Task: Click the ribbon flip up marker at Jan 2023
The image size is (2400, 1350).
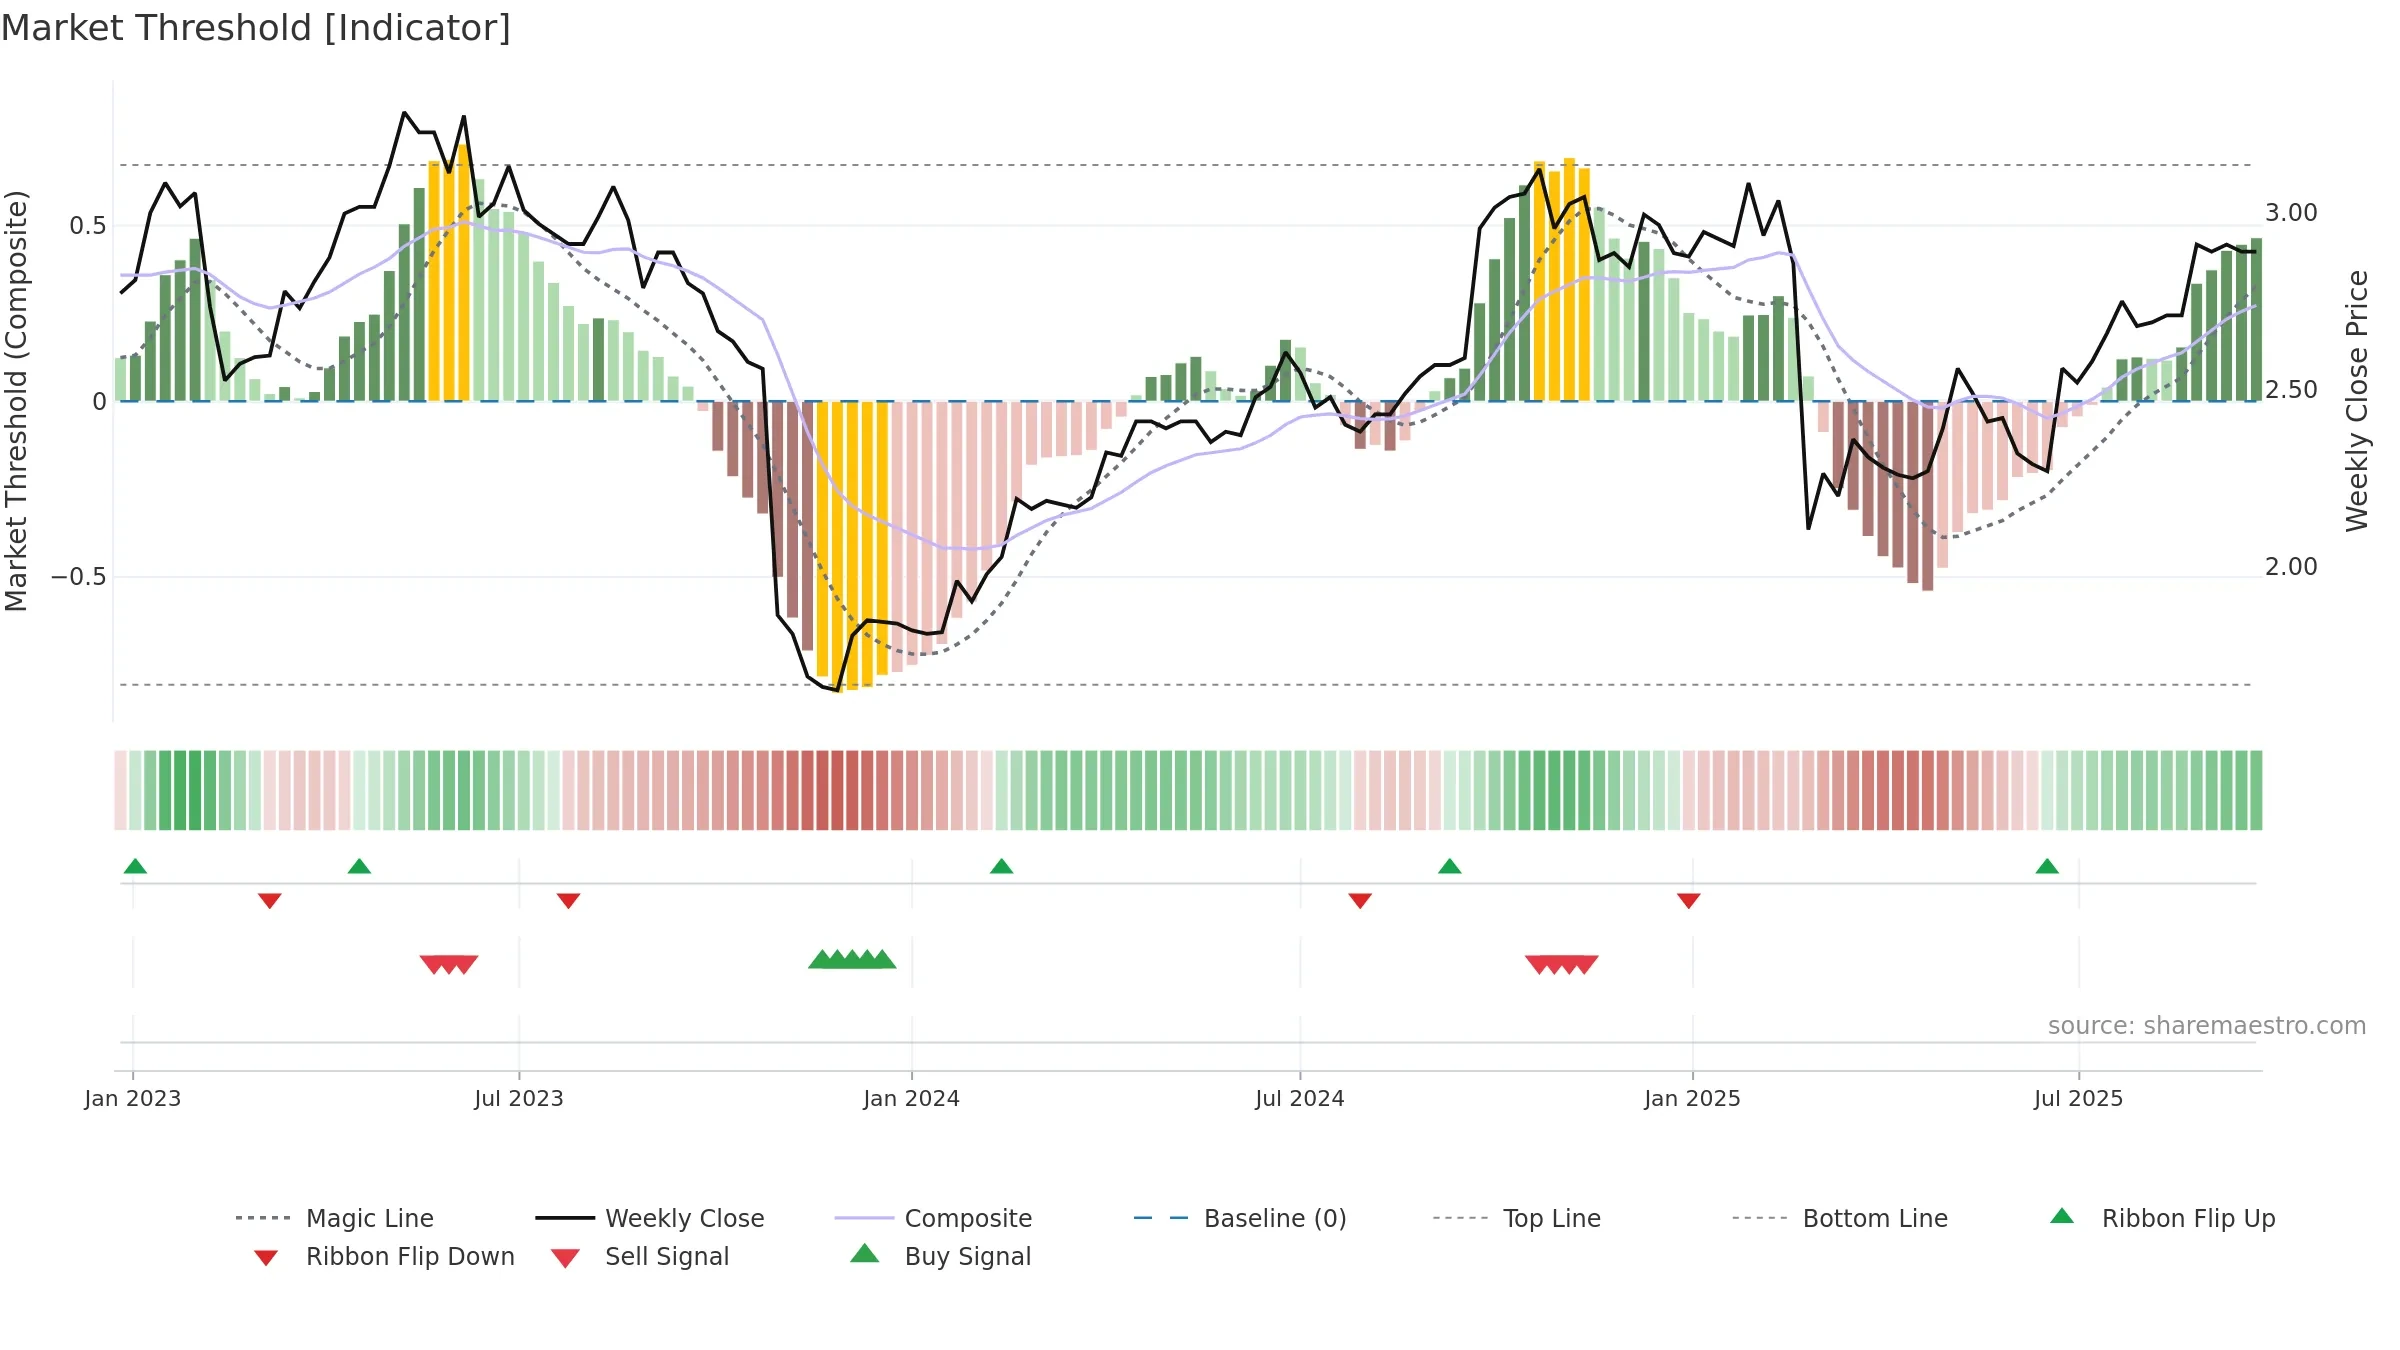Action: [x=135, y=866]
